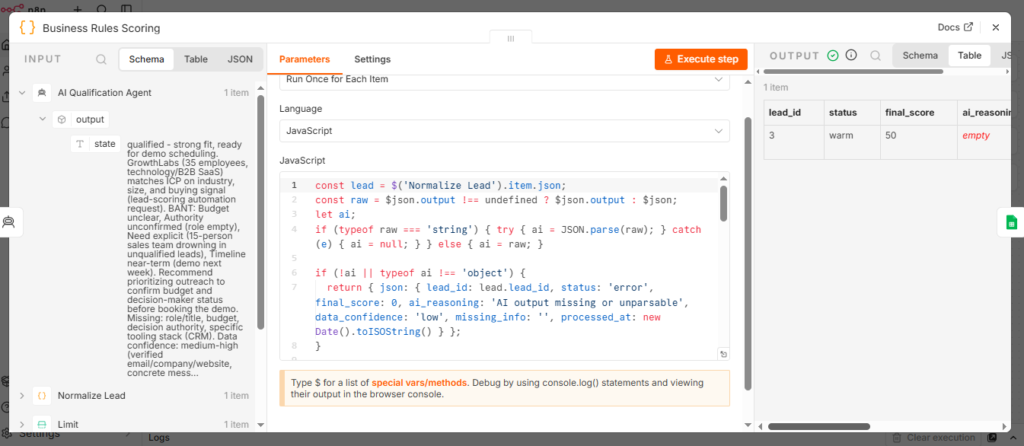Switch input view to Table tab
The height and width of the screenshot is (446, 1024).
click(x=196, y=59)
